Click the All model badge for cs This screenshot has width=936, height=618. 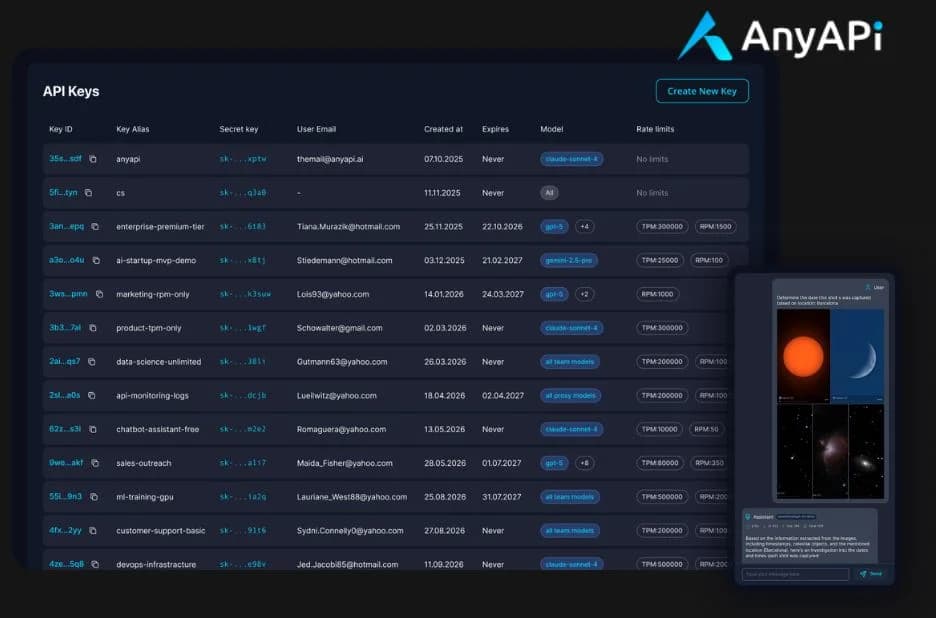(x=549, y=193)
